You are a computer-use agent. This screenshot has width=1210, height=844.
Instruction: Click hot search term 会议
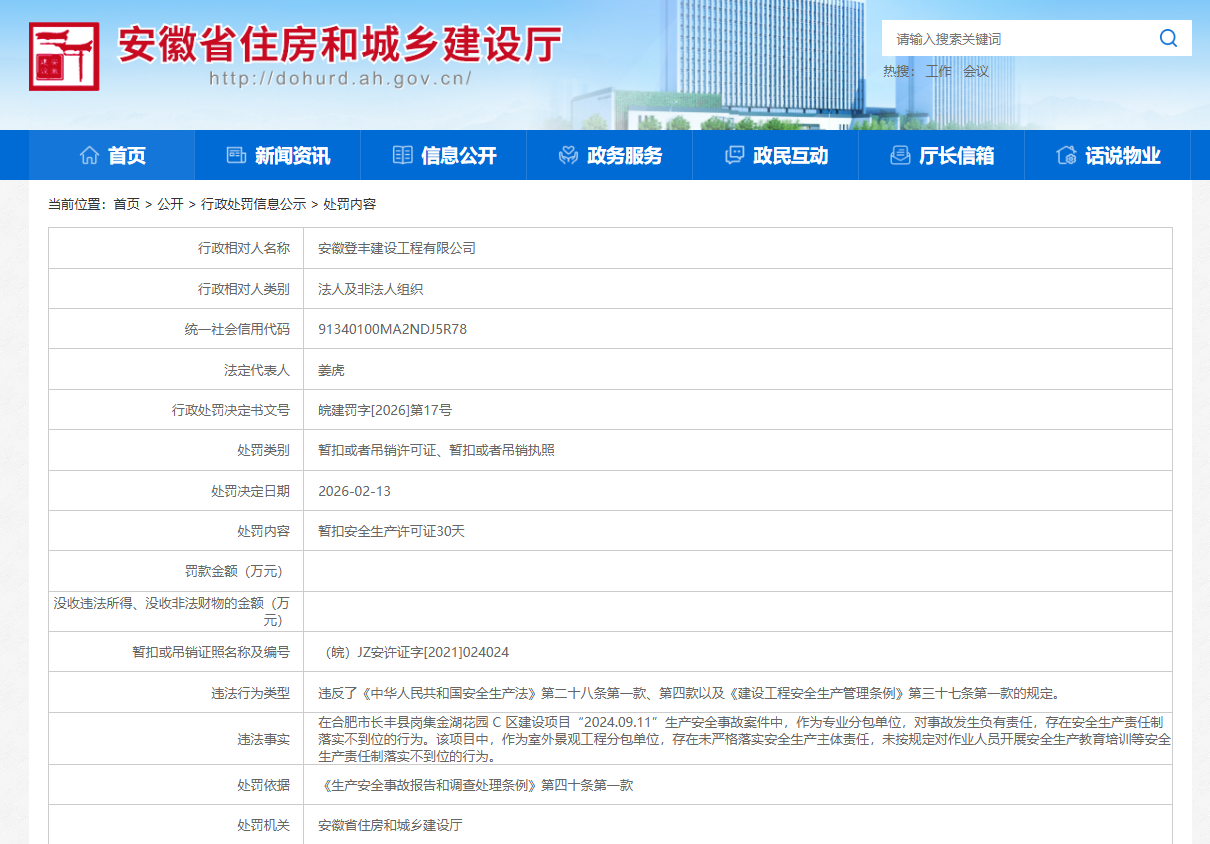975,72
